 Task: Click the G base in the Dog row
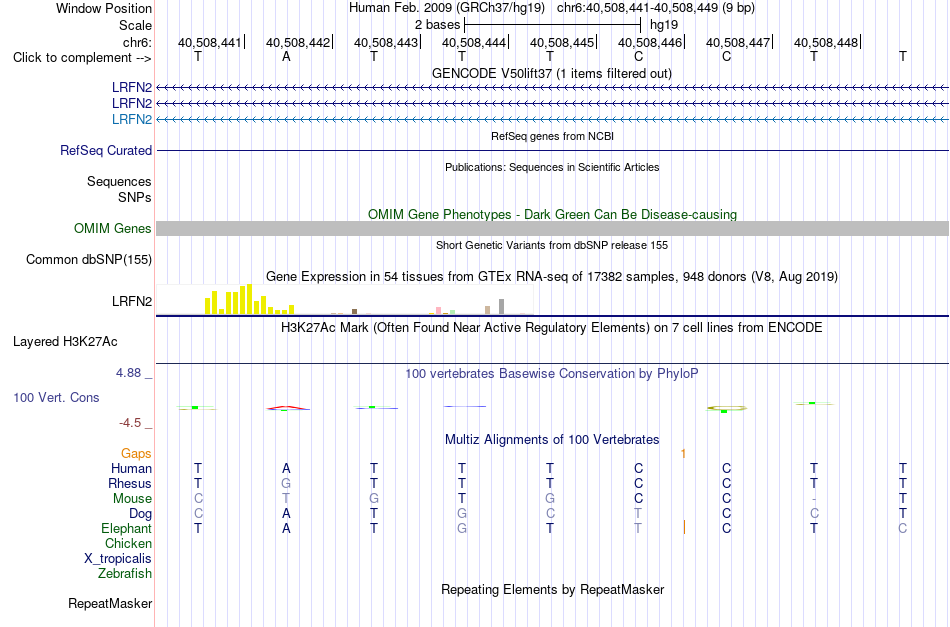pos(462,514)
